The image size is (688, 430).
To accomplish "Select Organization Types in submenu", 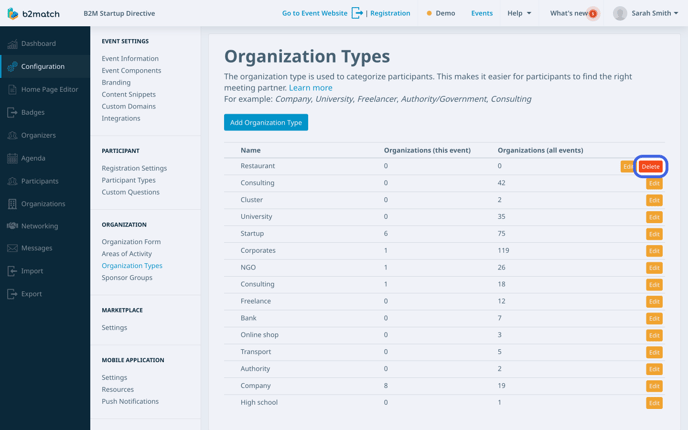I will click(x=132, y=265).
